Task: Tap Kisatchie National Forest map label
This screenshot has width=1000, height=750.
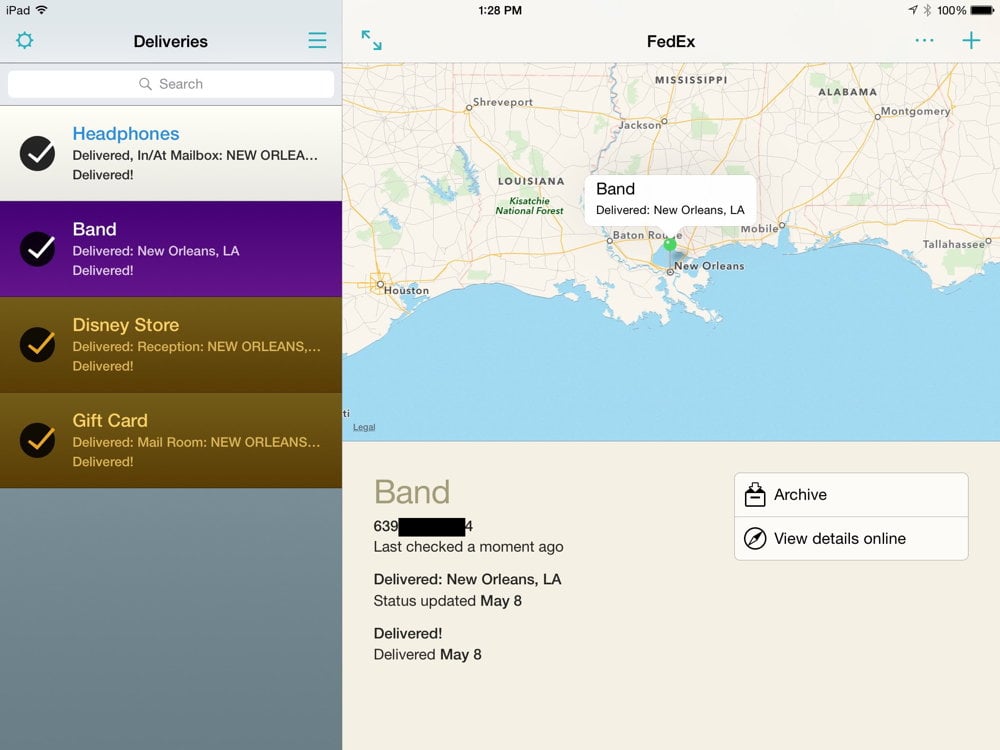Action: tap(529, 205)
